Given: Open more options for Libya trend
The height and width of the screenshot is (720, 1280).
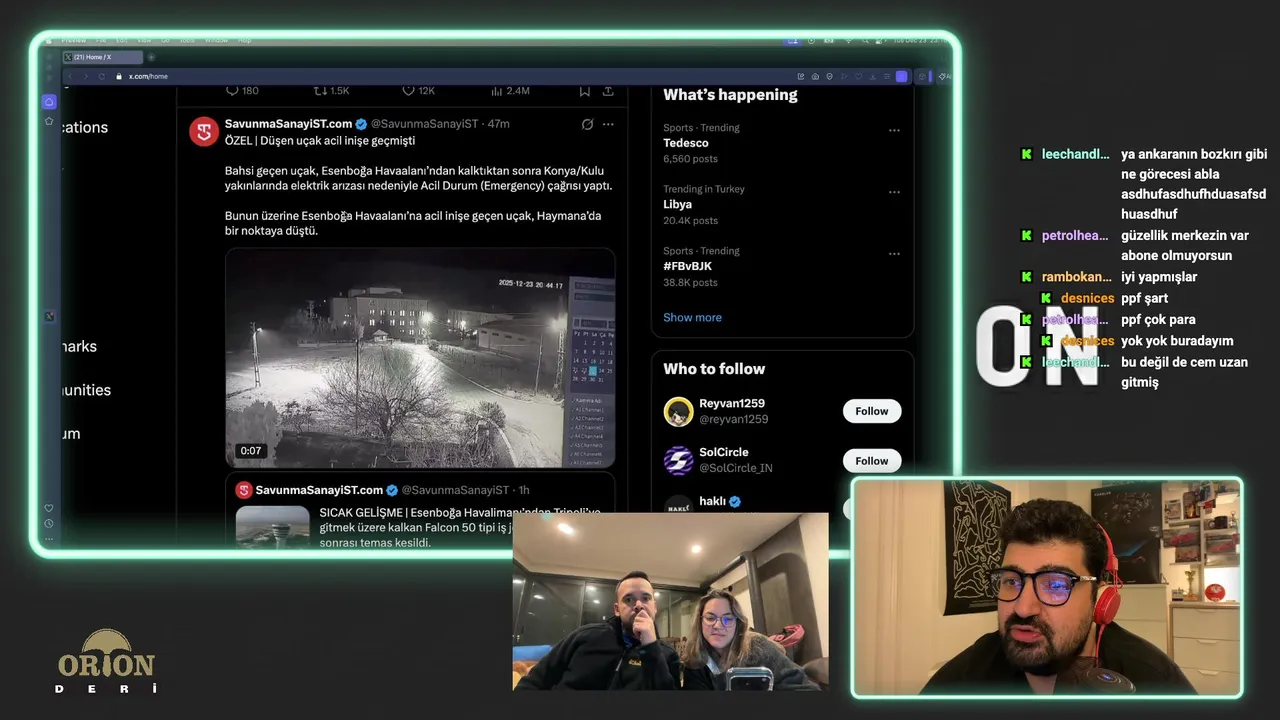Looking at the screenshot, I should click(894, 192).
